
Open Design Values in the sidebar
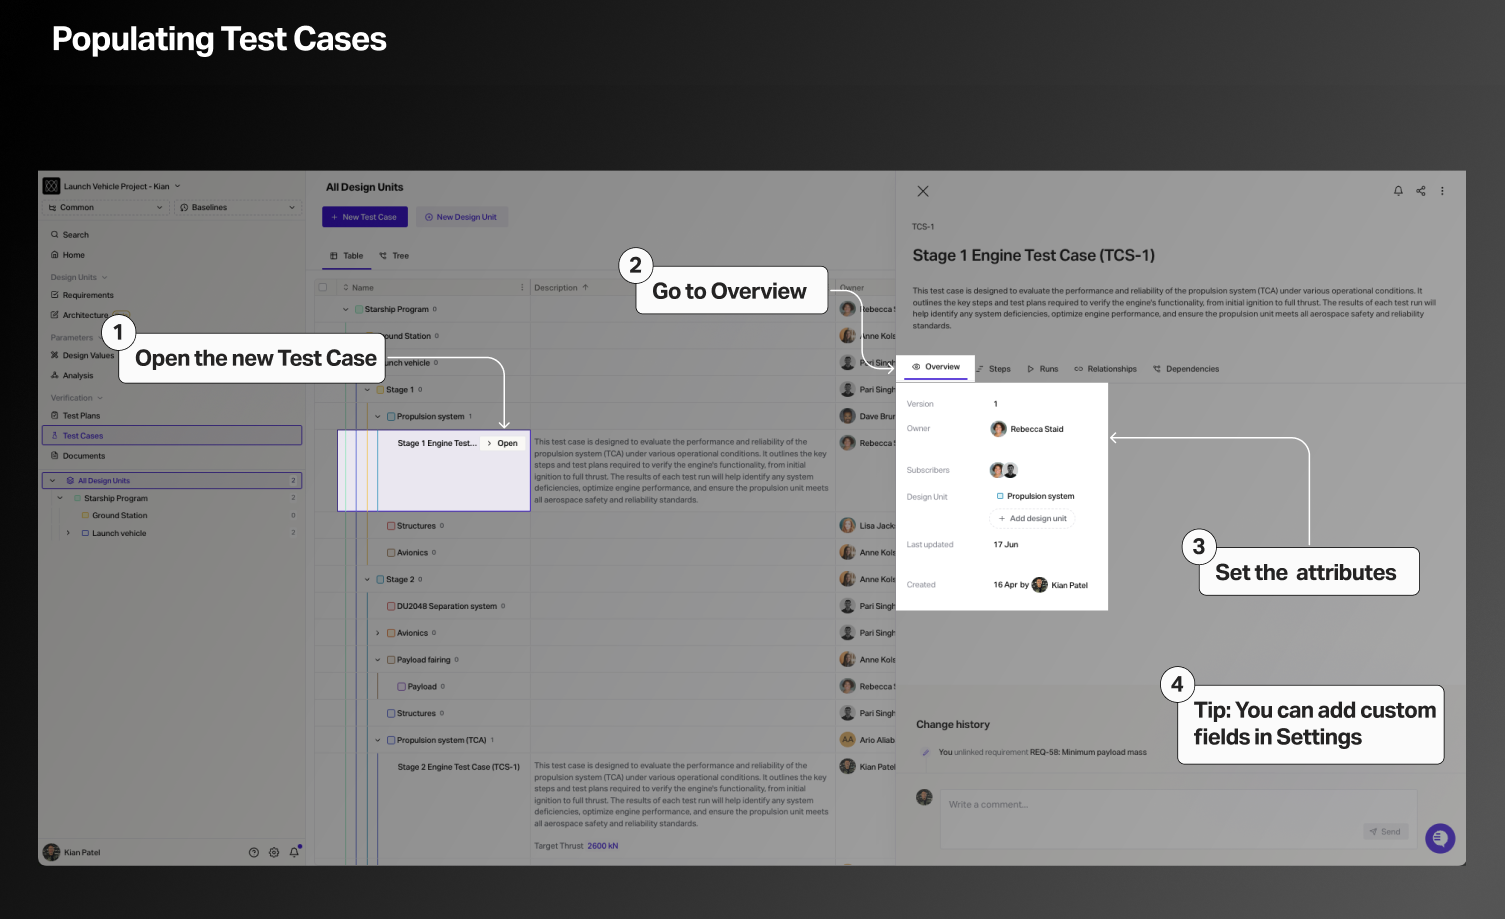[x=88, y=355]
